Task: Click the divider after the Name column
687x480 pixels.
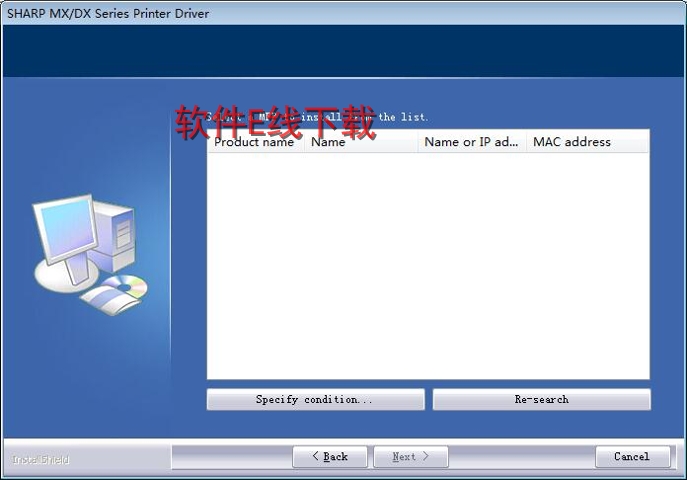Action: 417,142
